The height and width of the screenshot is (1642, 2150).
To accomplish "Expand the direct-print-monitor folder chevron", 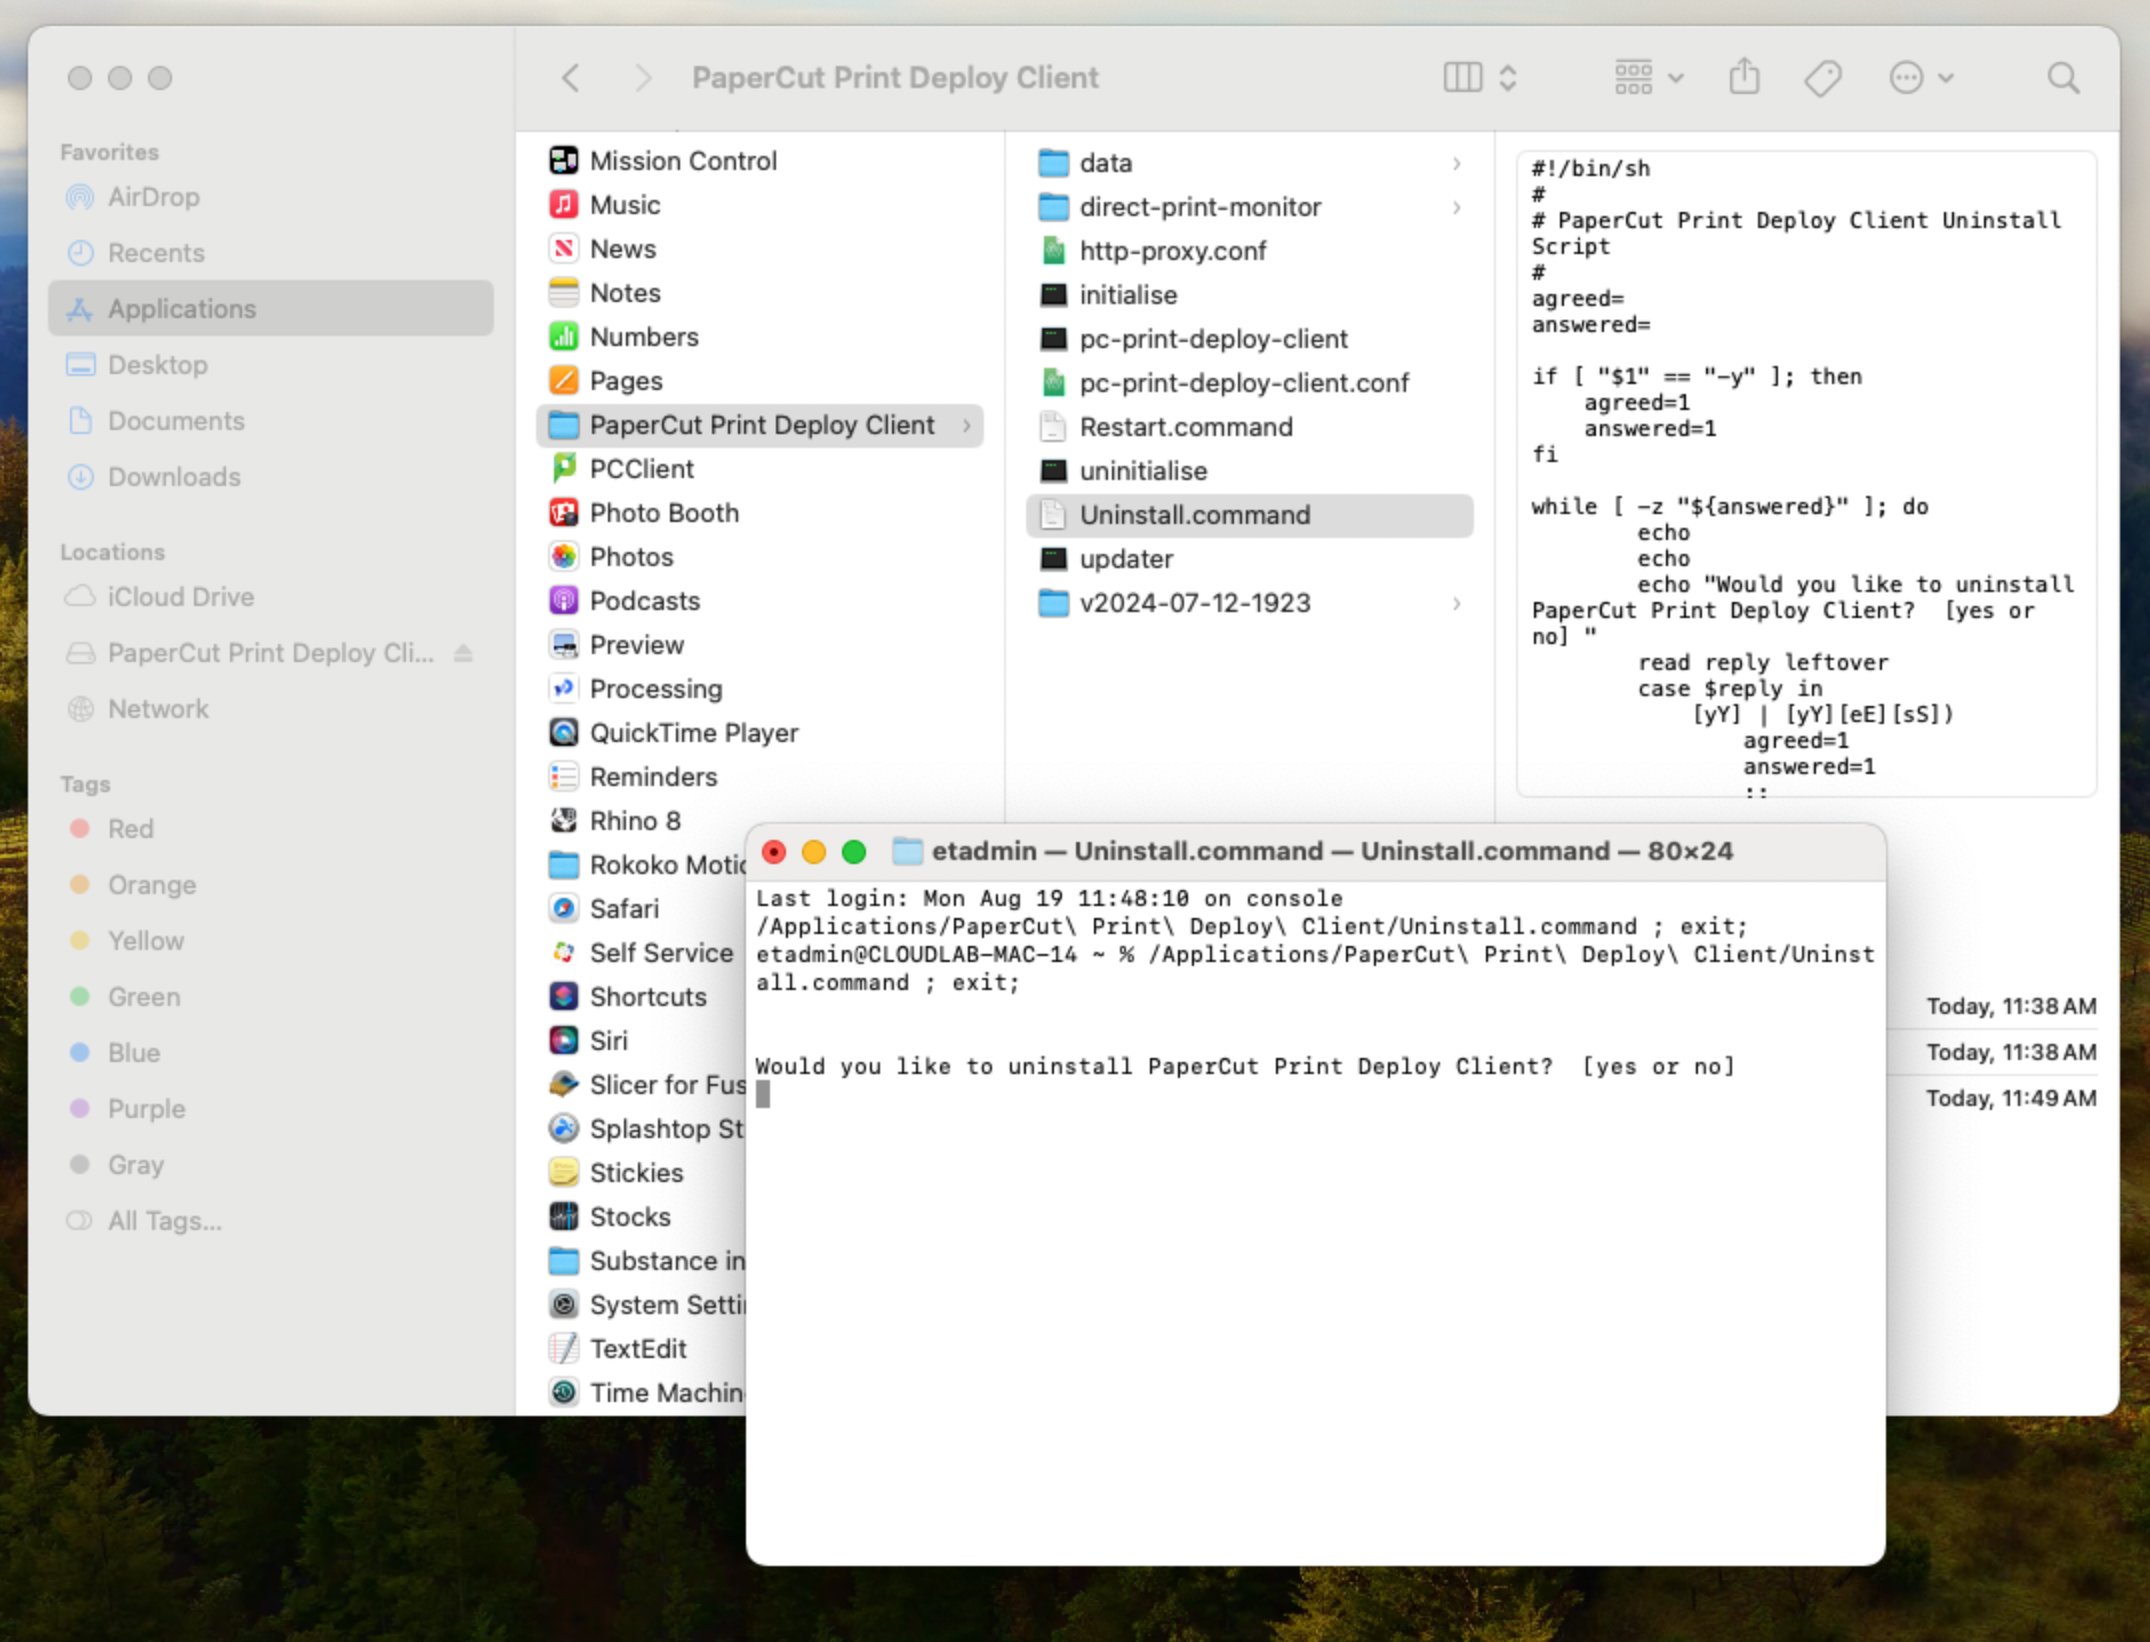I will 1457,207.
